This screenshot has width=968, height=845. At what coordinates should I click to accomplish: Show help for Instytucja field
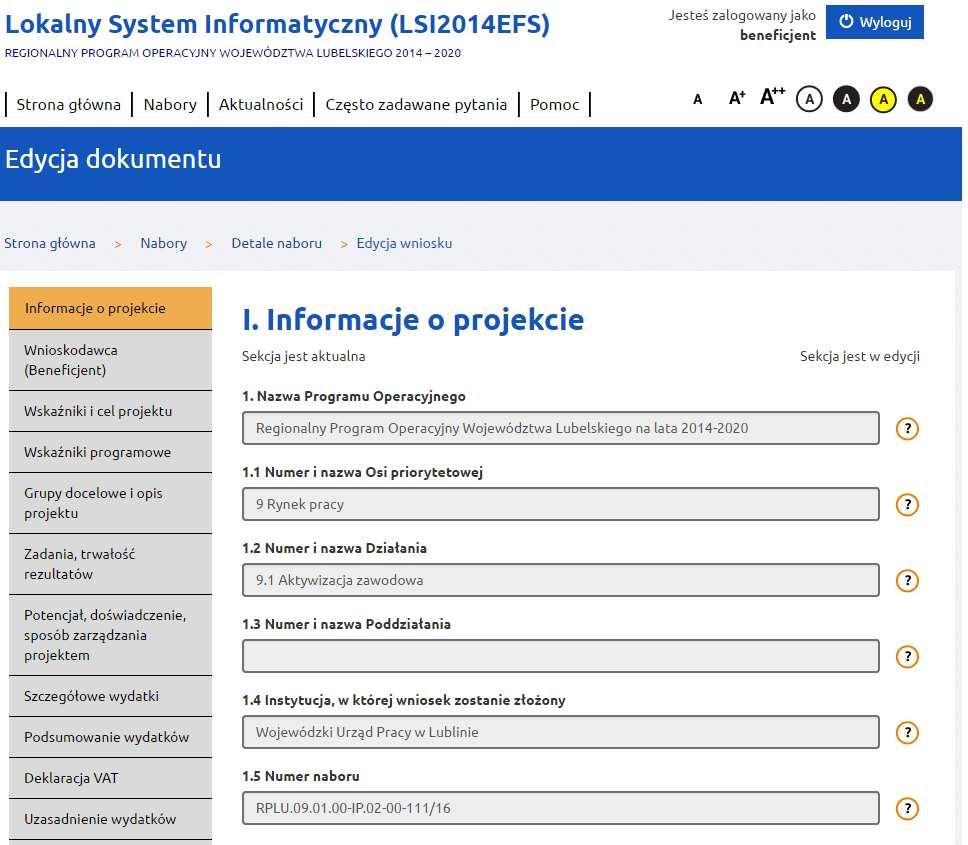coord(907,732)
